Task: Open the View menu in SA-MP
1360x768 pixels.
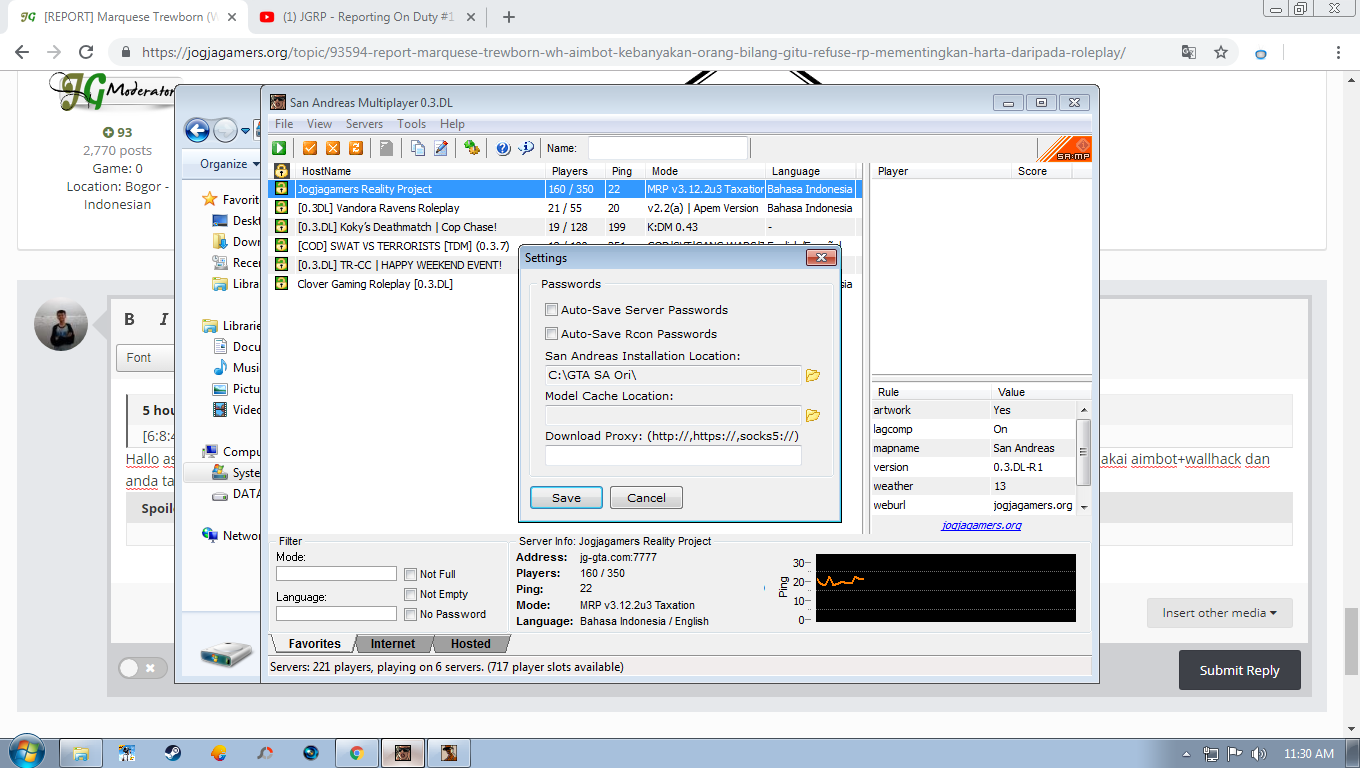Action: [319, 124]
